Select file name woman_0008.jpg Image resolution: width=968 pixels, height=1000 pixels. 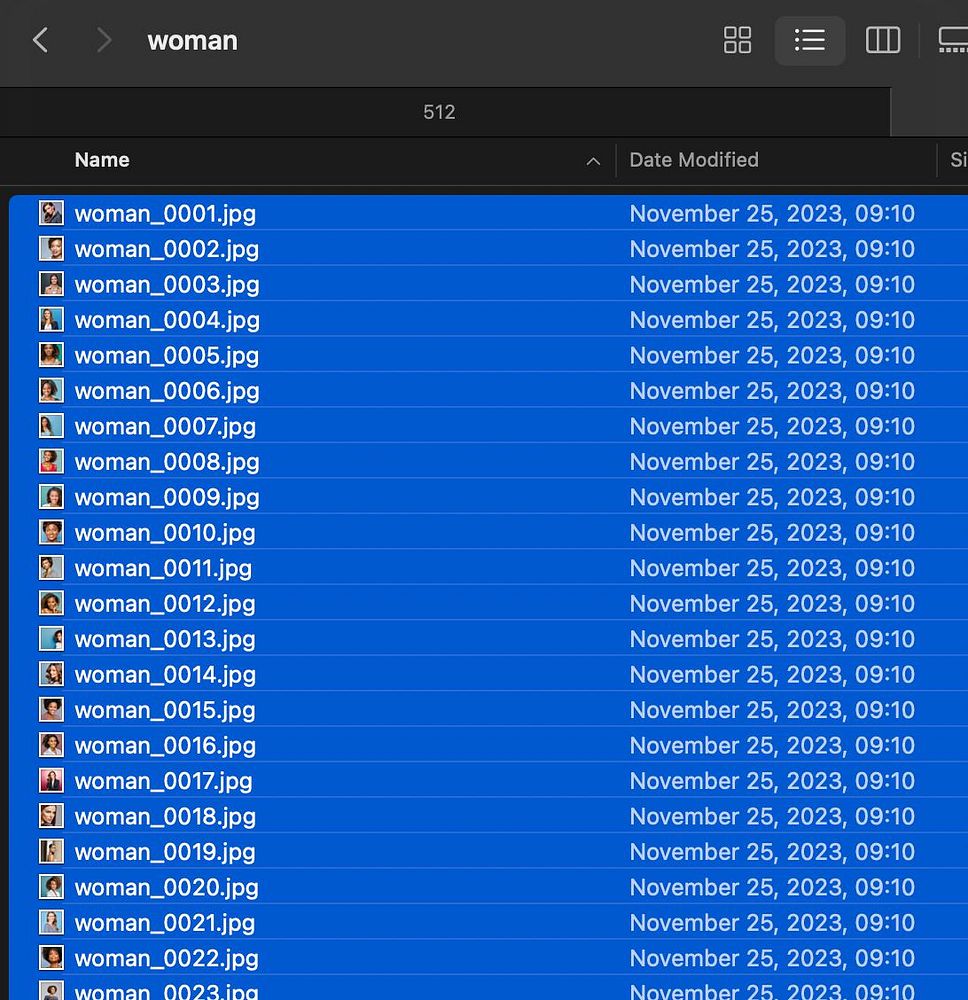[167, 462]
